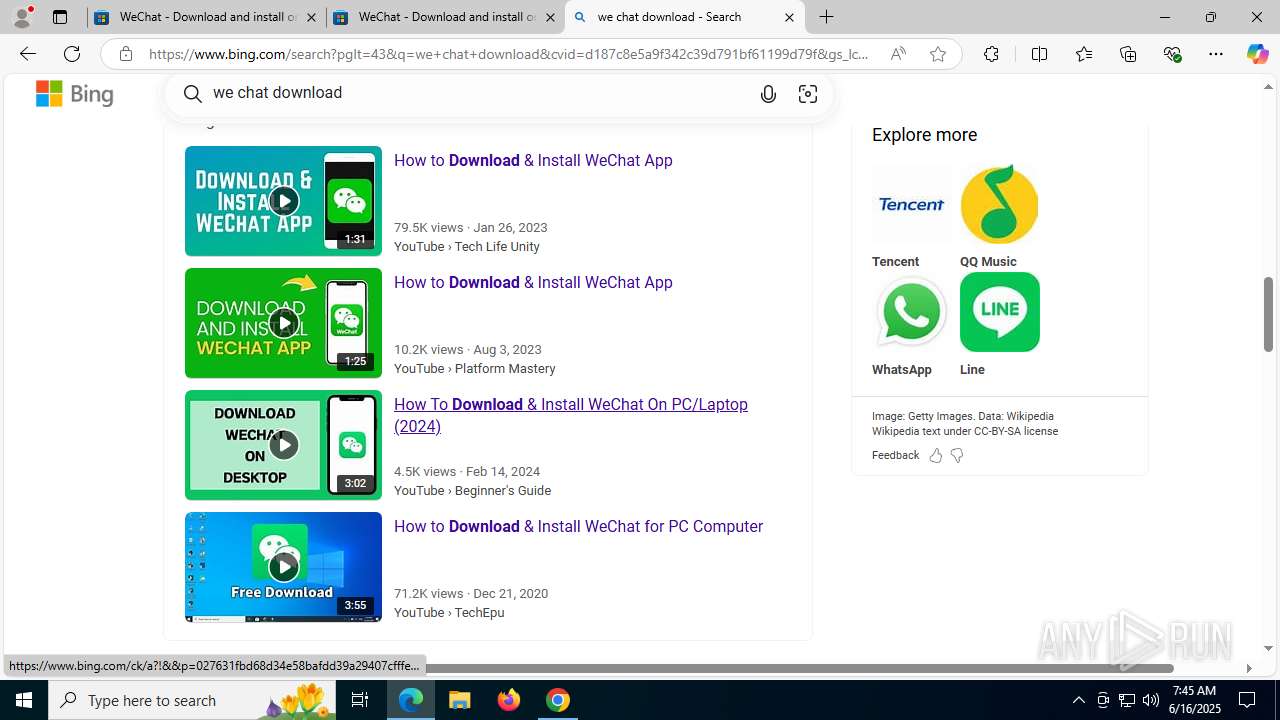
Task: Add this page to favorites star
Action: tap(937, 54)
